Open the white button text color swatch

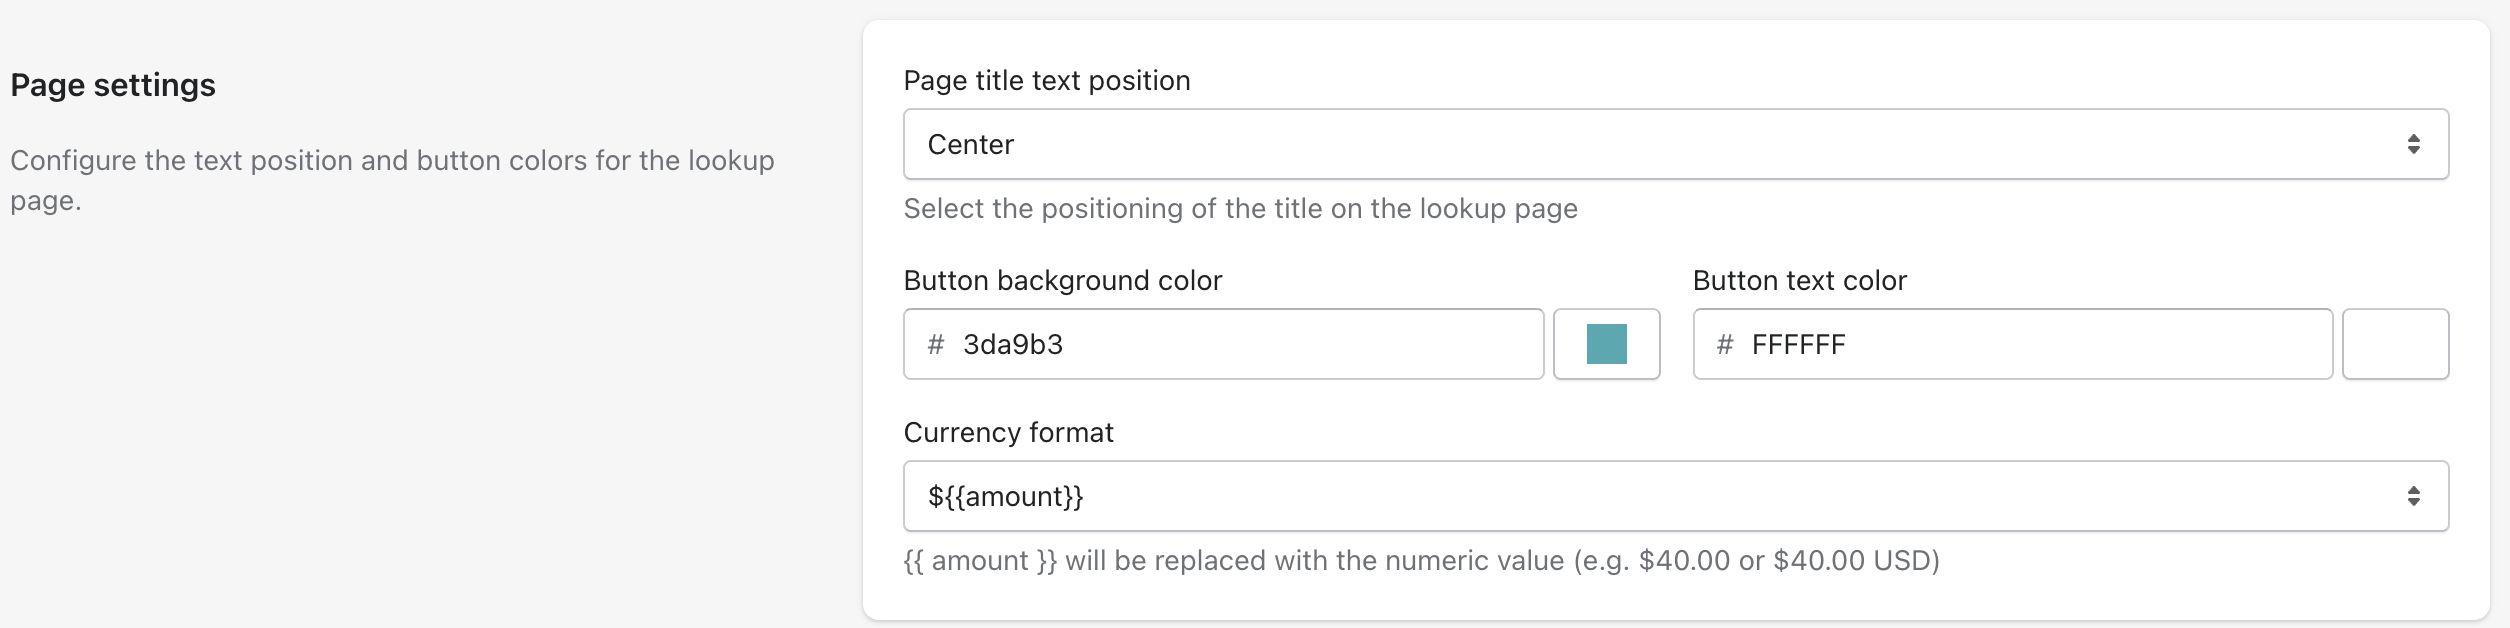[2395, 344]
